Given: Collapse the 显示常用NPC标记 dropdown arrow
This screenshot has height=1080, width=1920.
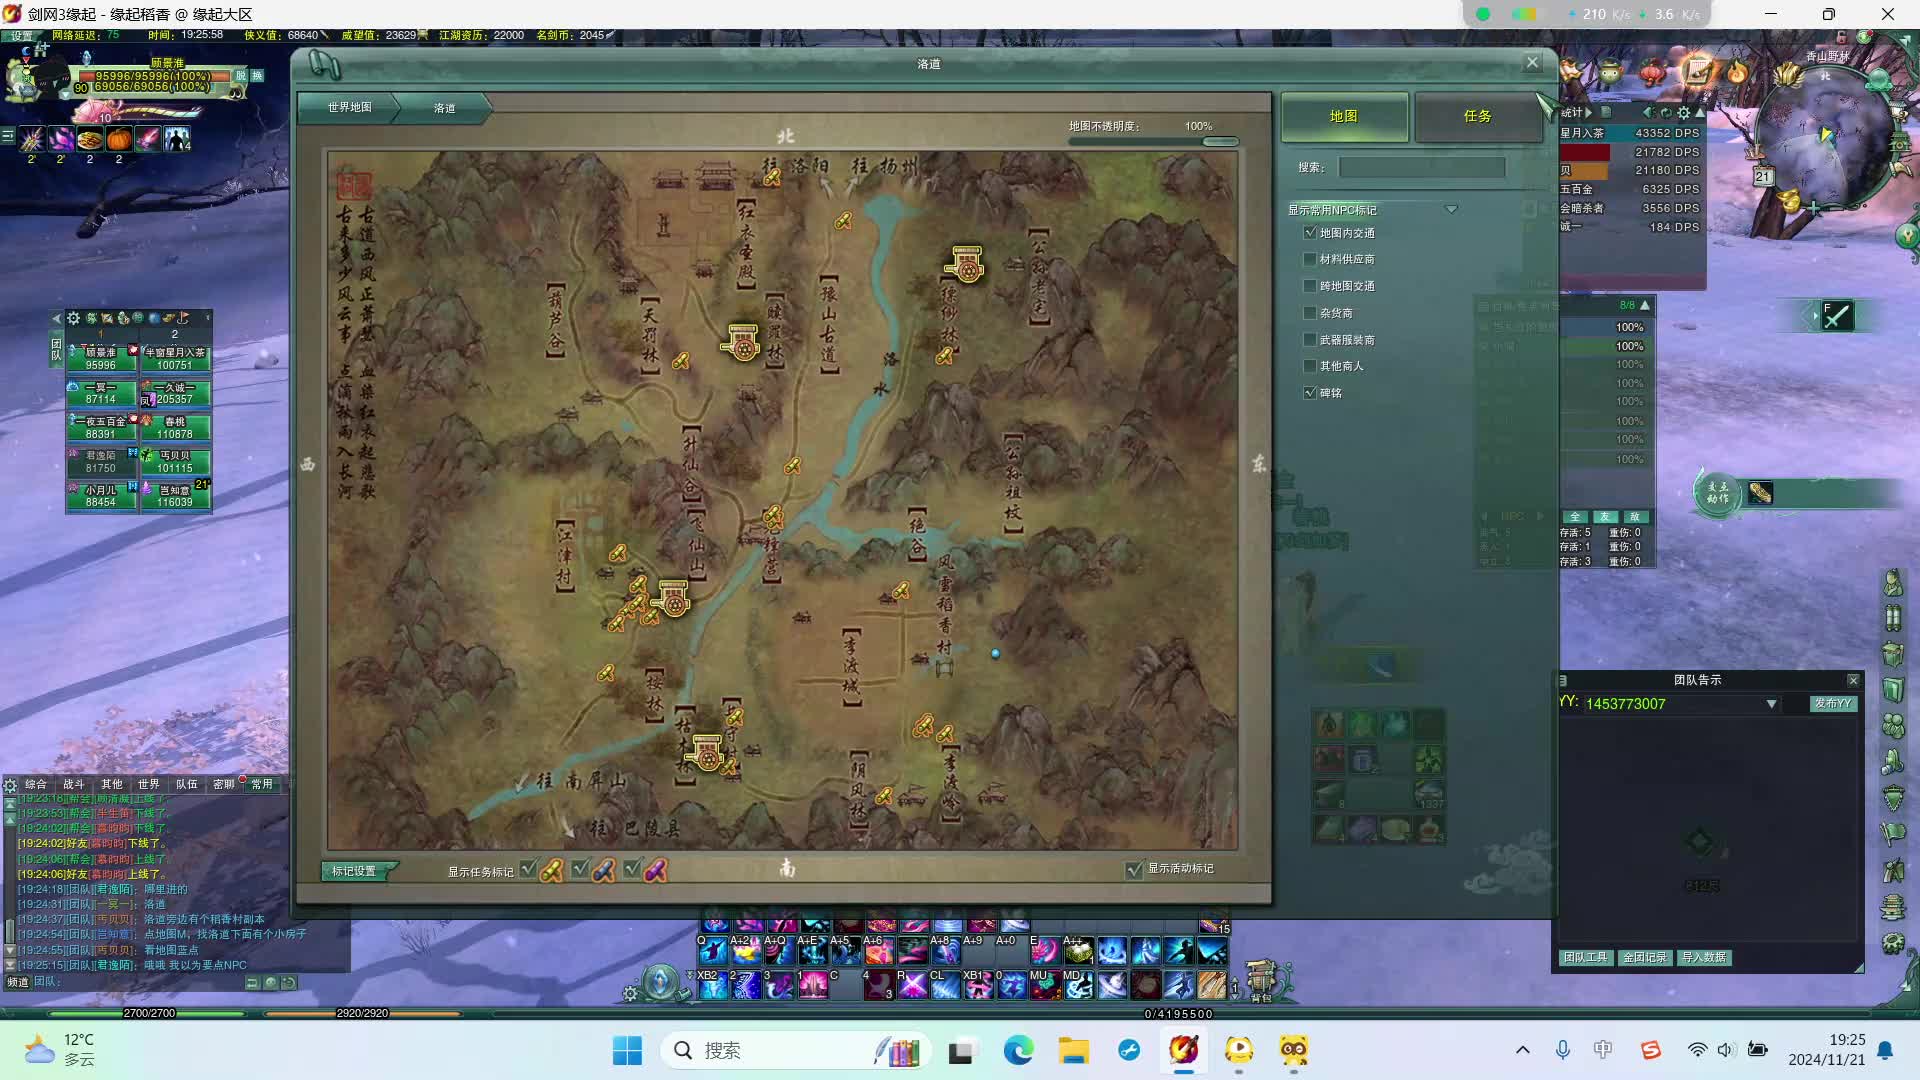Looking at the screenshot, I should click(x=1451, y=210).
